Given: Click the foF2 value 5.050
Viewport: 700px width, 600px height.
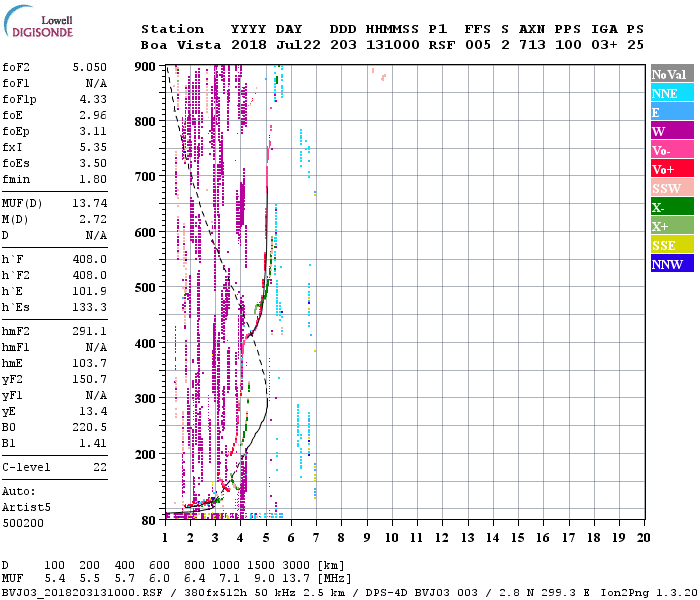Looking at the screenshot, I should [90, 67].
